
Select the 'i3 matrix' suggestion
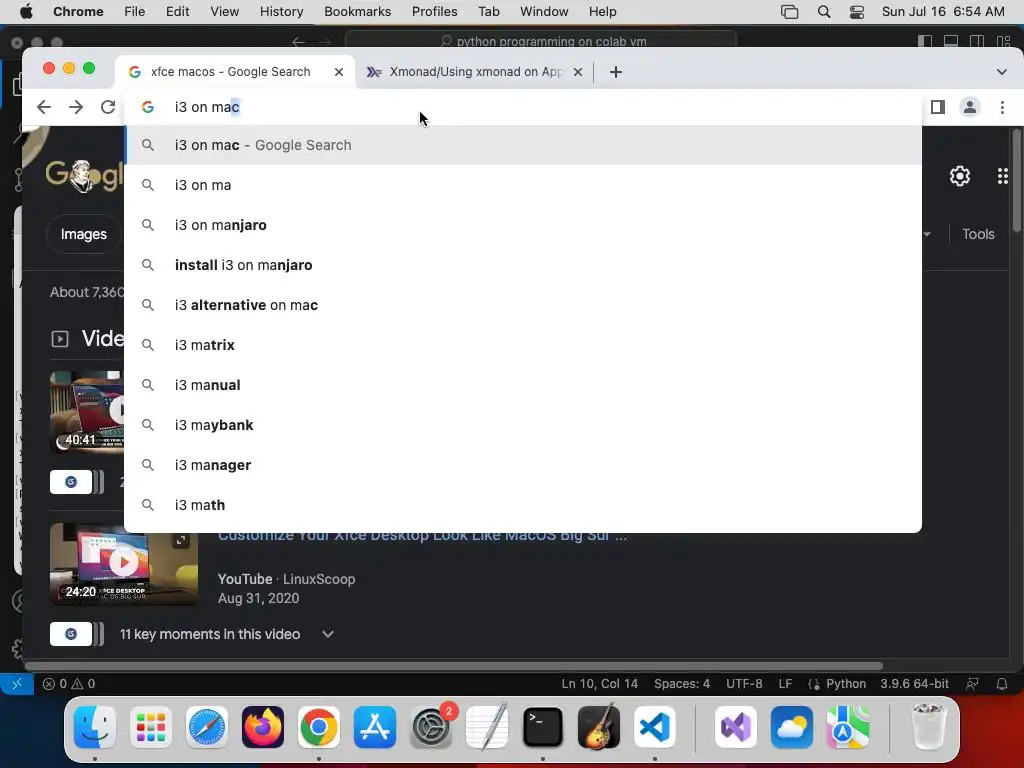click(522, 345)
